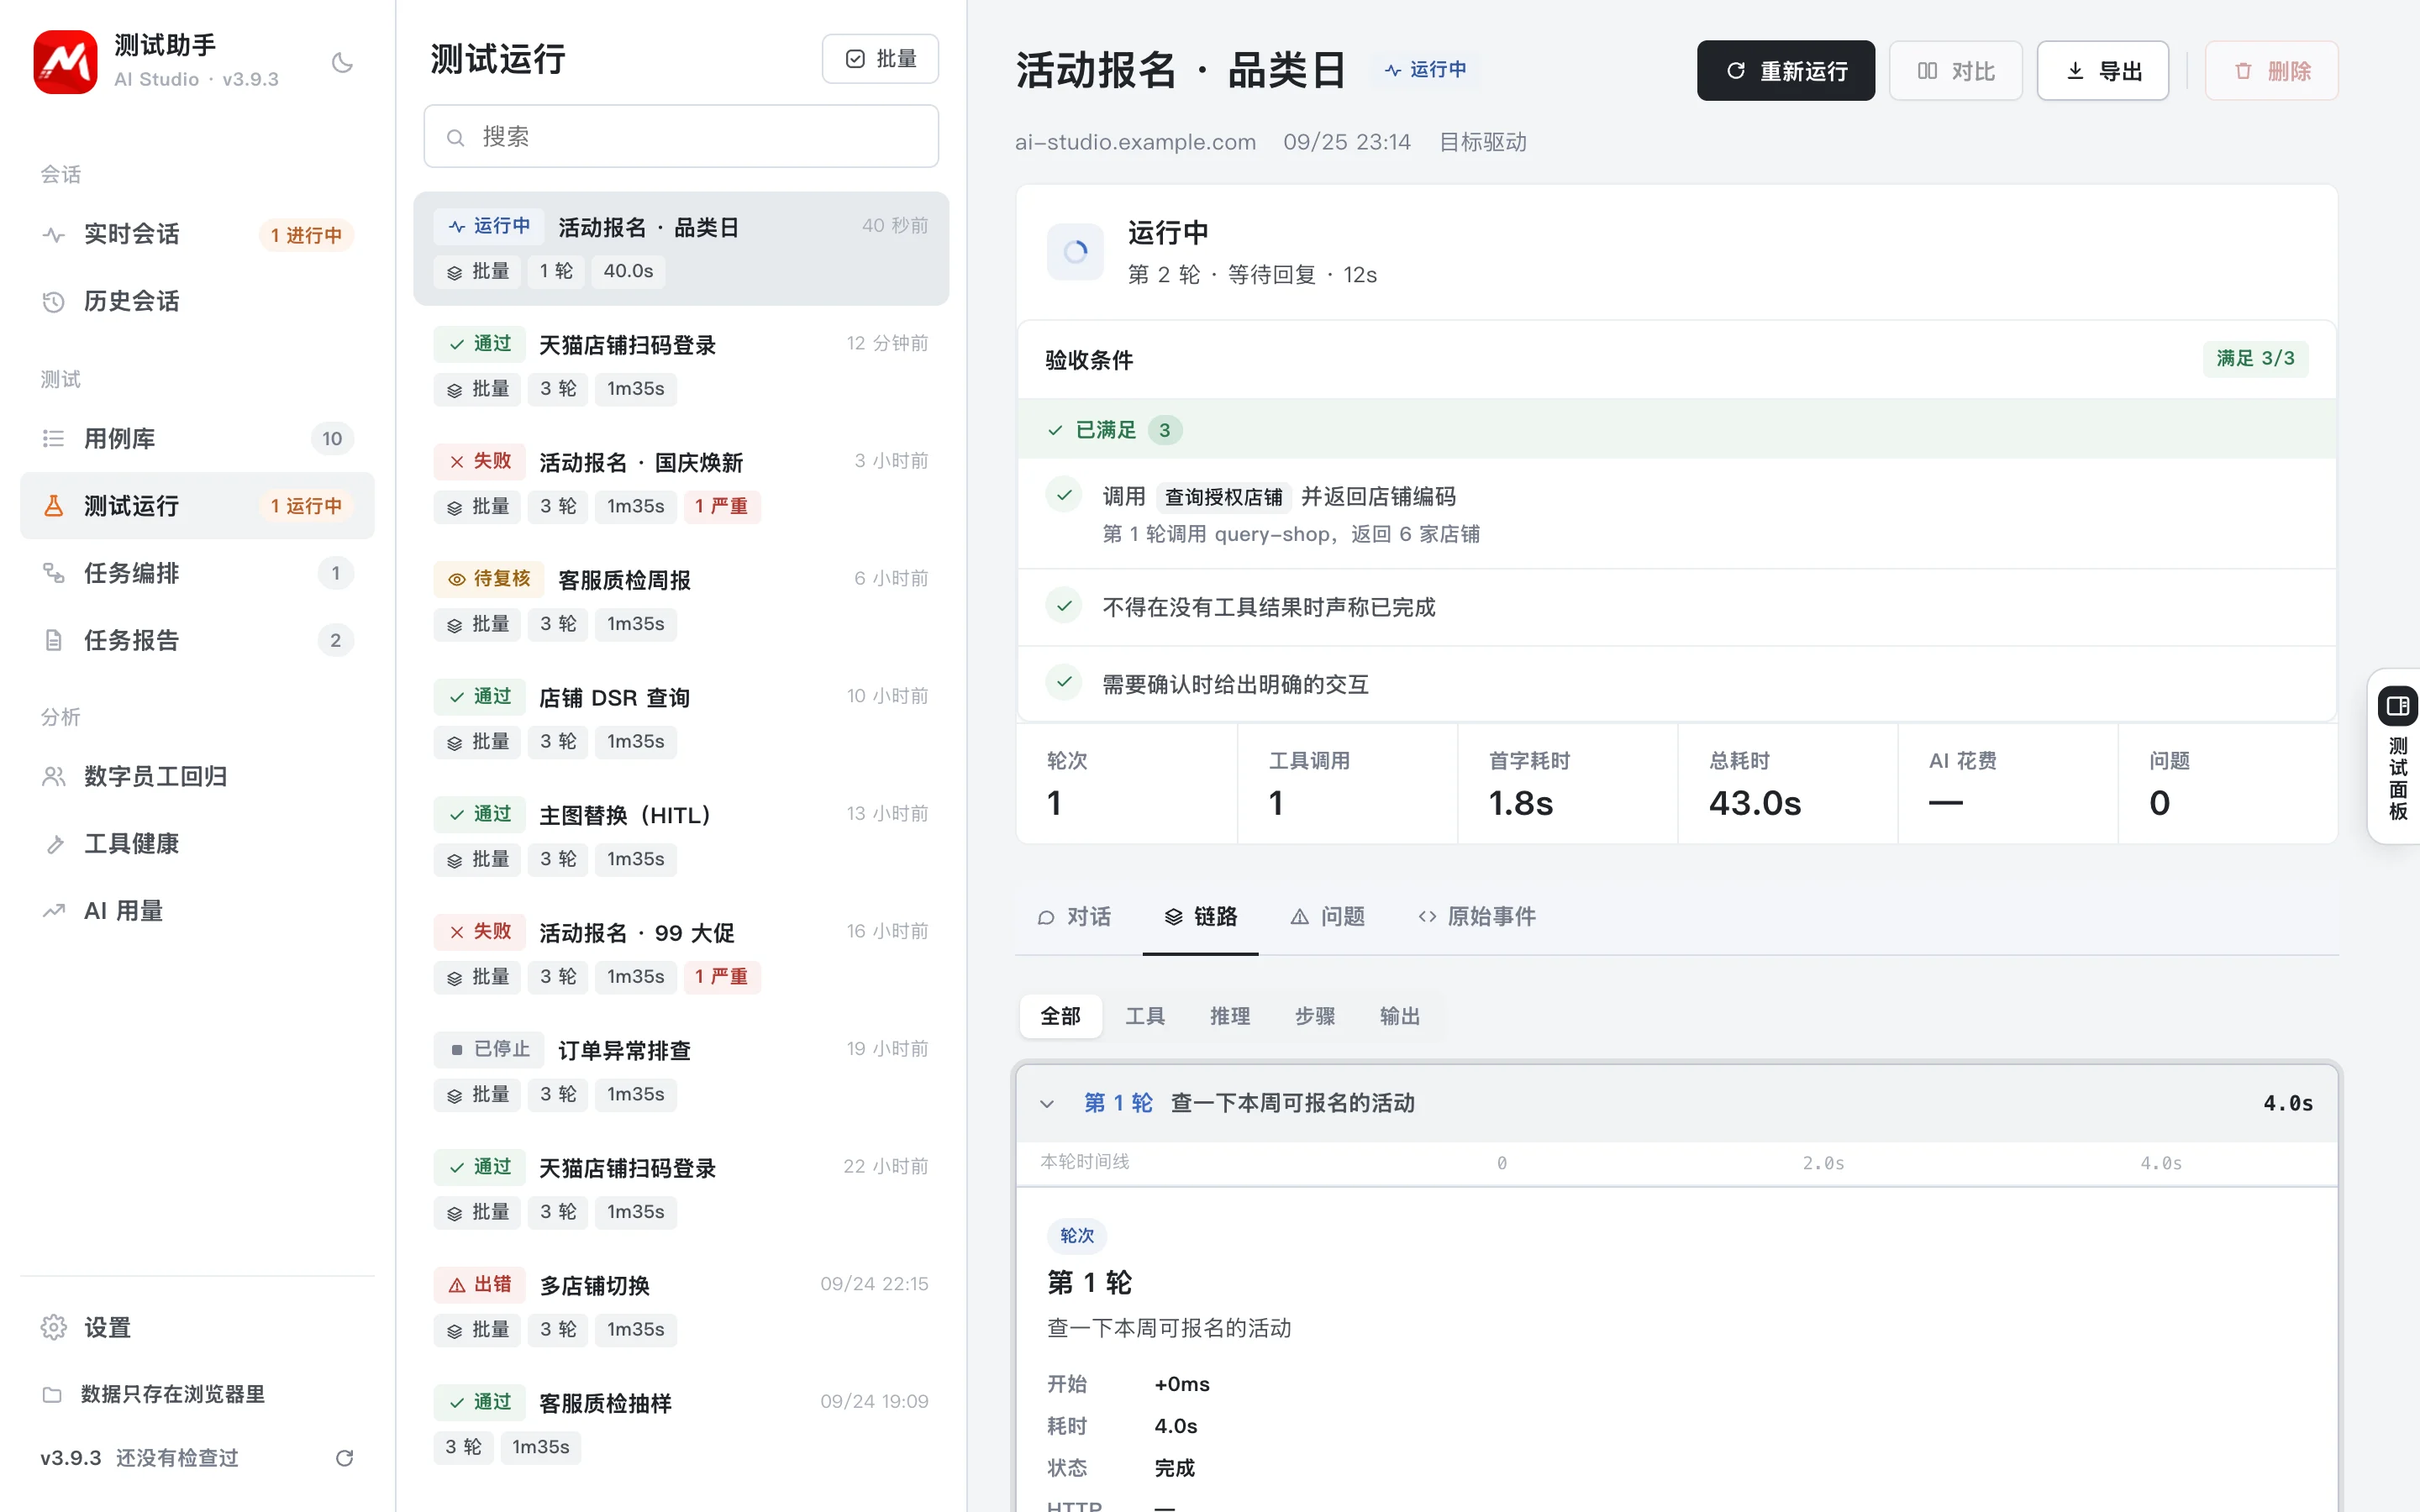Click the refresh icon beside 还没有检查过
This screenshot has width=2420, height=1512.
click(x=344, y=1458)
